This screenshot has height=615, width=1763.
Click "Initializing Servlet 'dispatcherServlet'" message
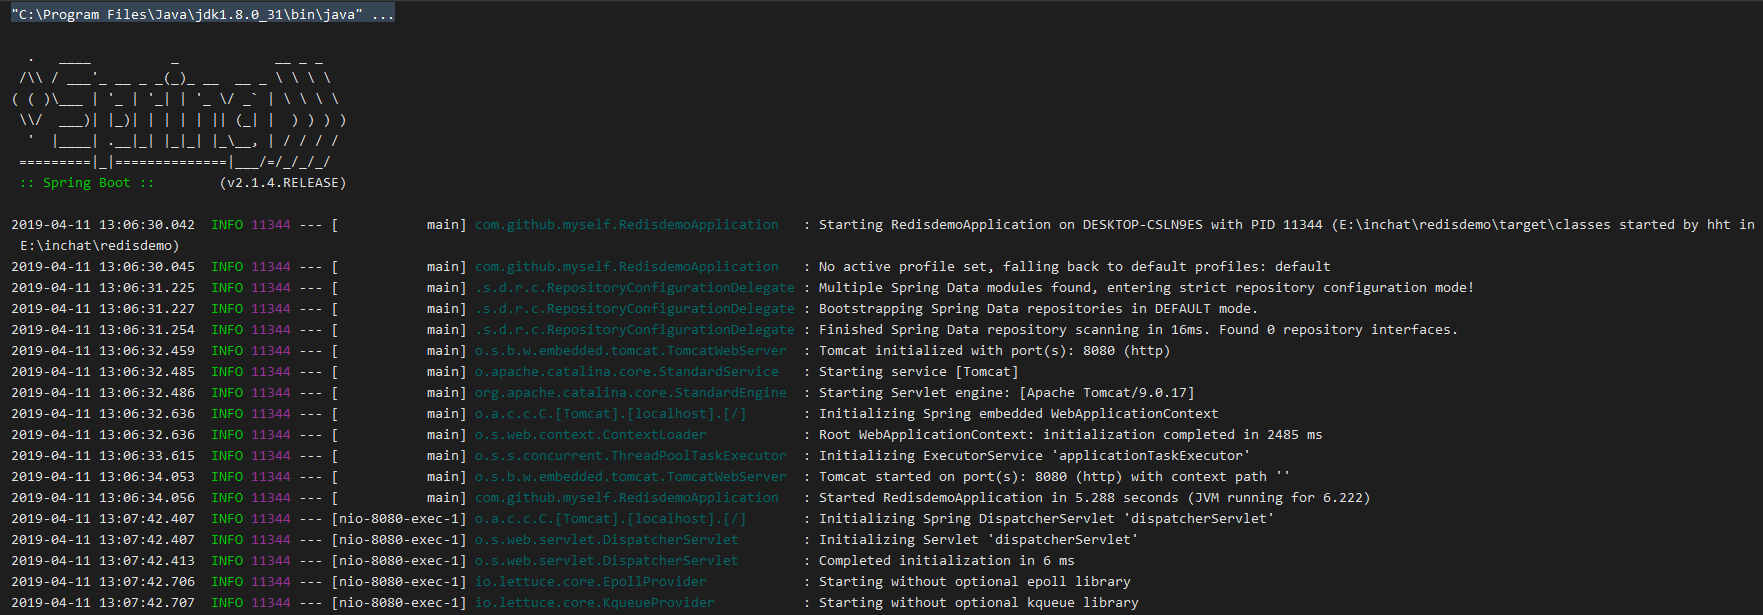(979, 540)
